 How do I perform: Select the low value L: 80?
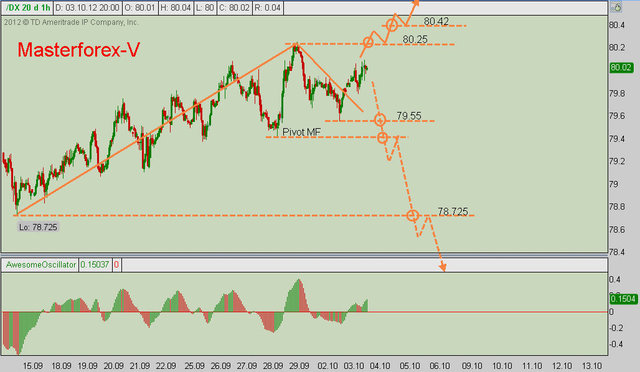click(205, 8)
